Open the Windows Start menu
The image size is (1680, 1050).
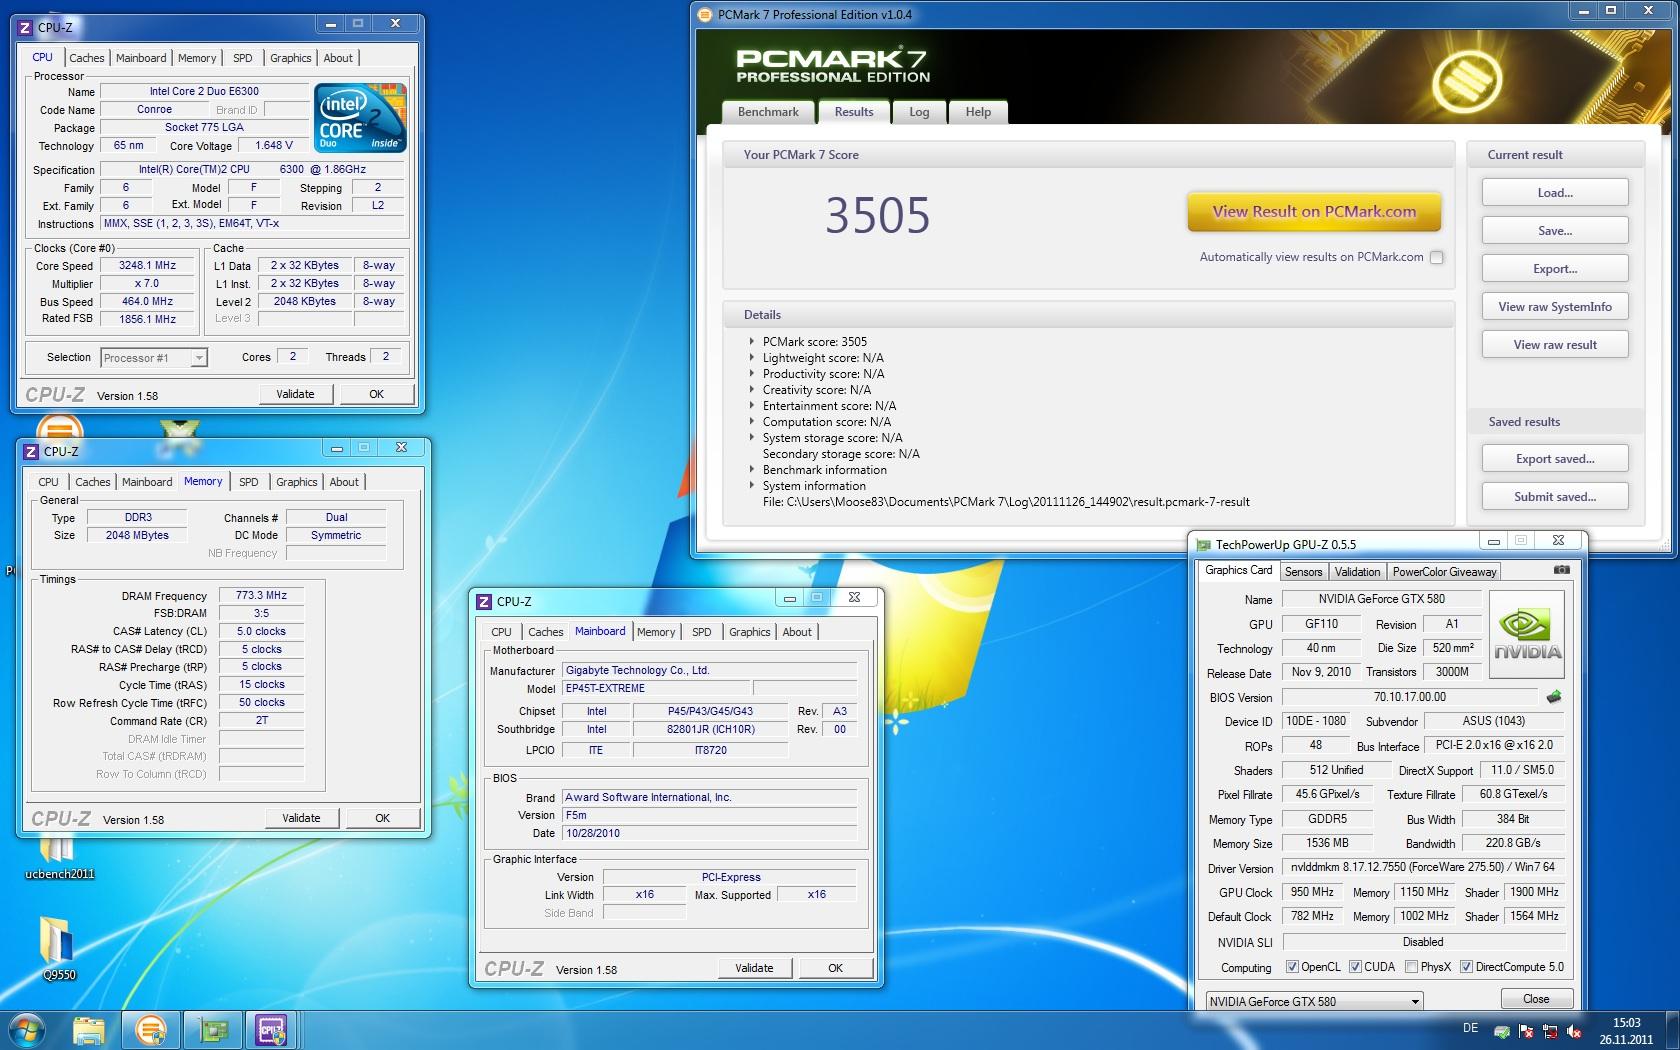pyautogui.click(x=26, y=1030)
